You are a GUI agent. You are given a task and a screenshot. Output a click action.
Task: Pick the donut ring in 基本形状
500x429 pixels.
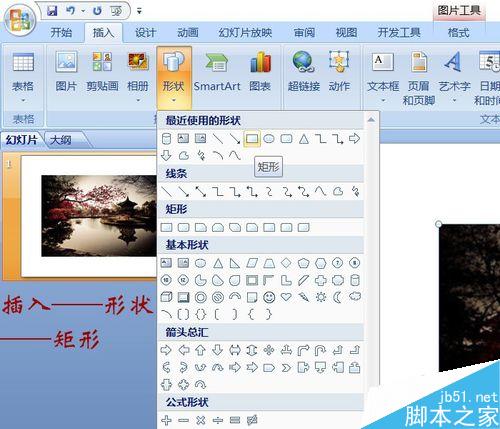(201, 297)
